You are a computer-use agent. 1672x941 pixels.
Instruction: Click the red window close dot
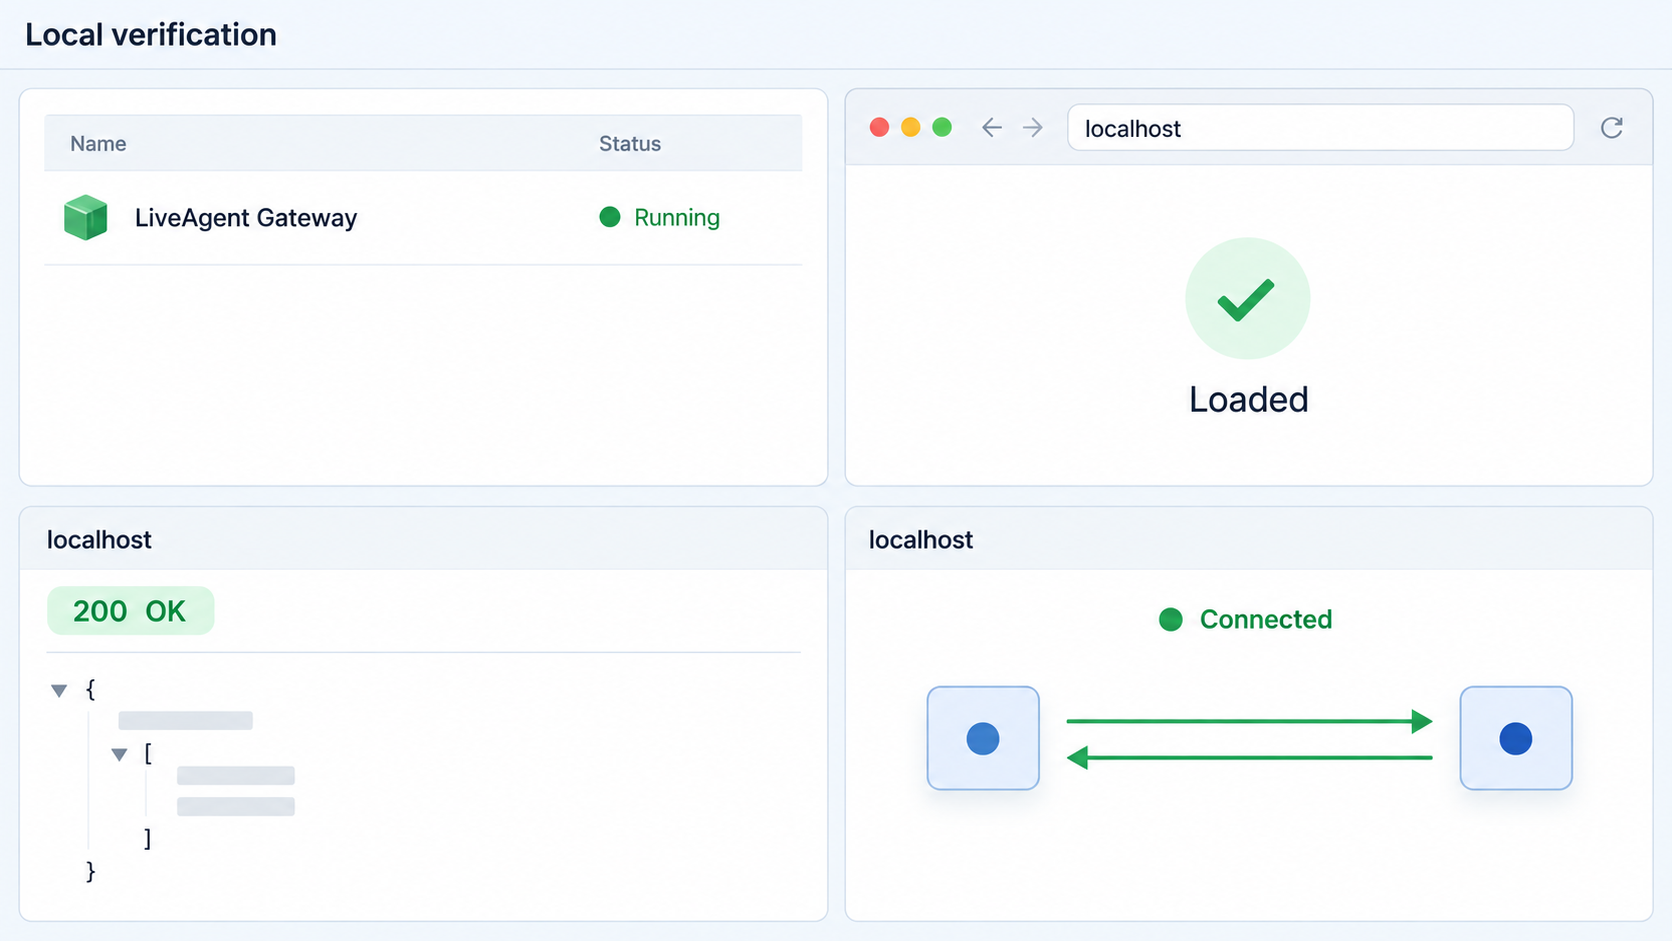click(x=879, y=127)
